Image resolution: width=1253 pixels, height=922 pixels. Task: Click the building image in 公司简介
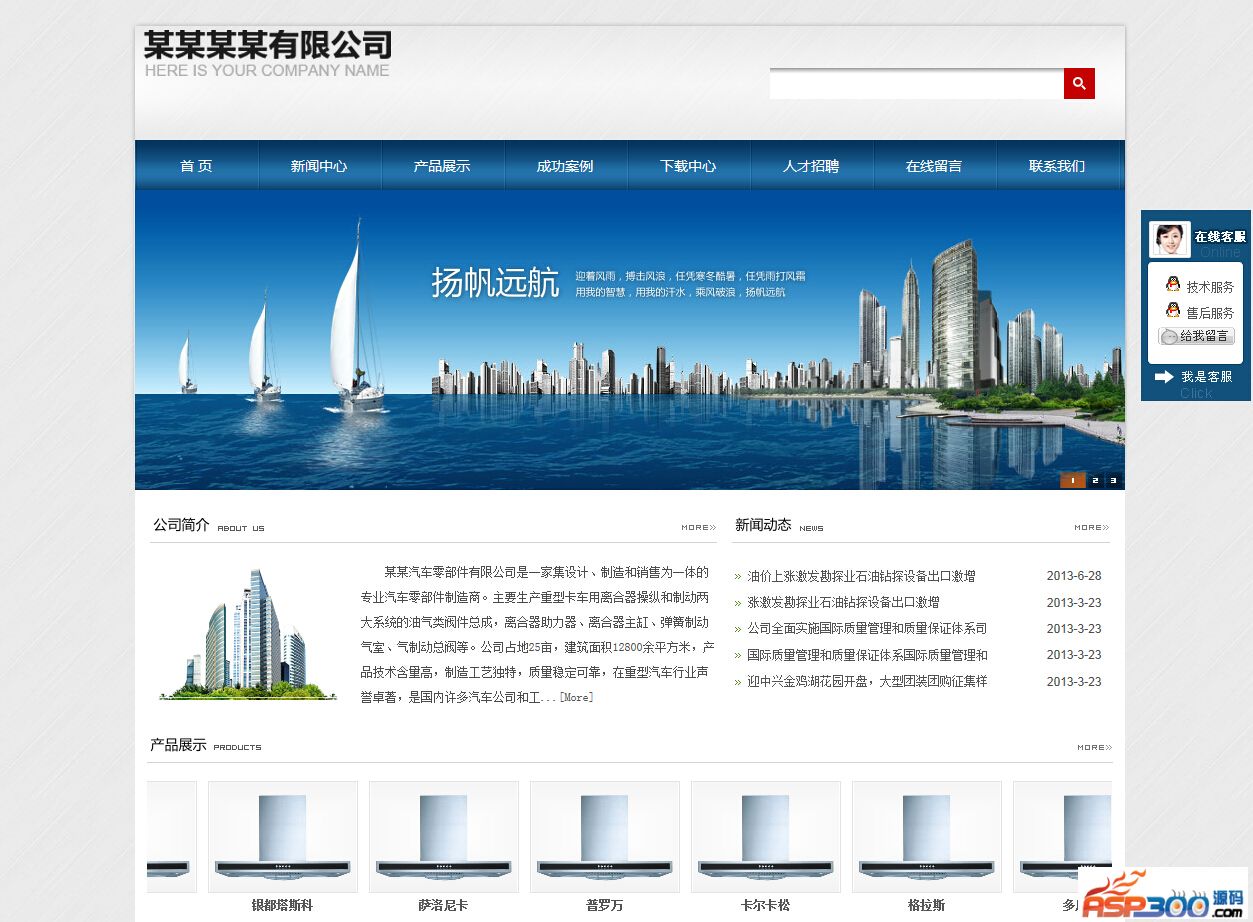pyautogui.click(x=248, y=635)
